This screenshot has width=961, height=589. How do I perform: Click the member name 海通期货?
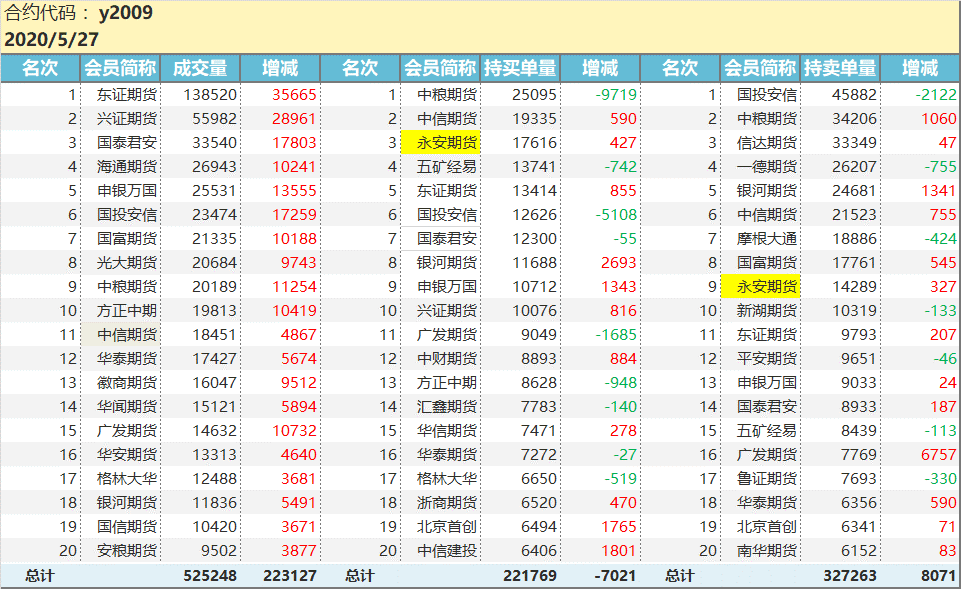pyautogui.click(x=127, y=167)
